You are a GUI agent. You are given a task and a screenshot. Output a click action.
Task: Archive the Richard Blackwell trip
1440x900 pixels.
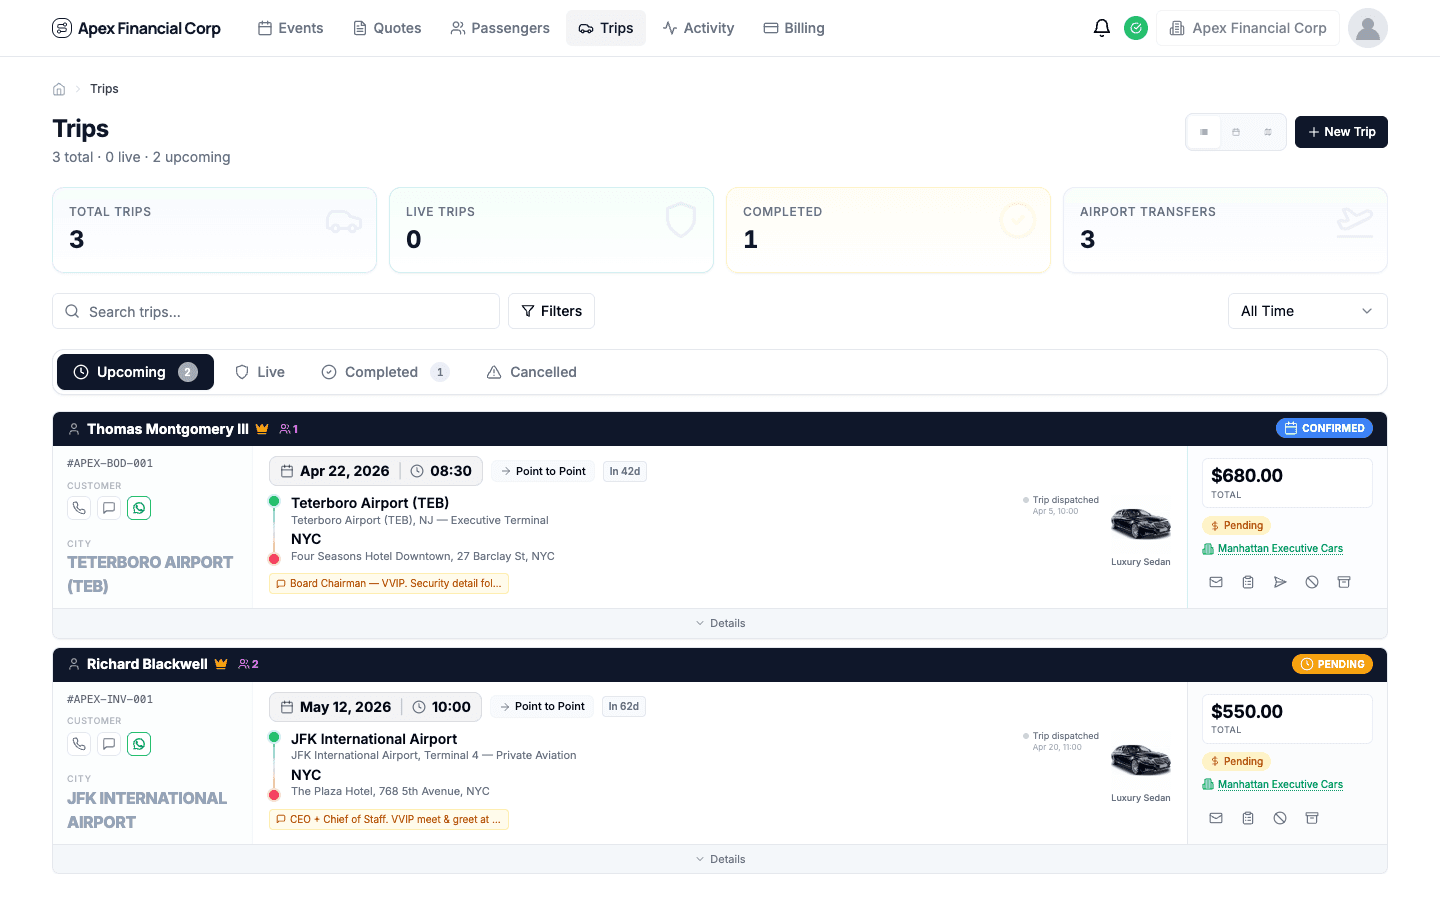tap(1312, 817)
